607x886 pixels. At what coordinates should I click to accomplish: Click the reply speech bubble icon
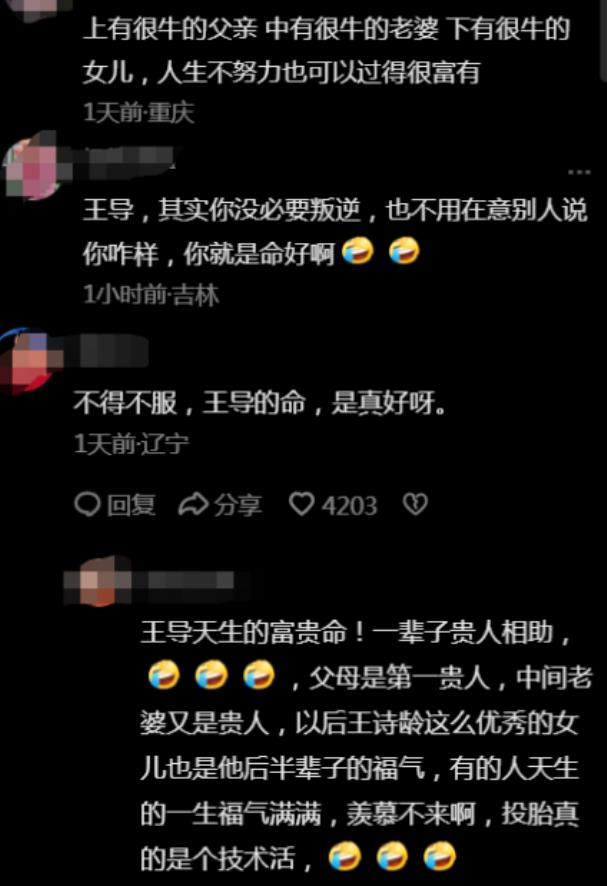tap(87, 504)
